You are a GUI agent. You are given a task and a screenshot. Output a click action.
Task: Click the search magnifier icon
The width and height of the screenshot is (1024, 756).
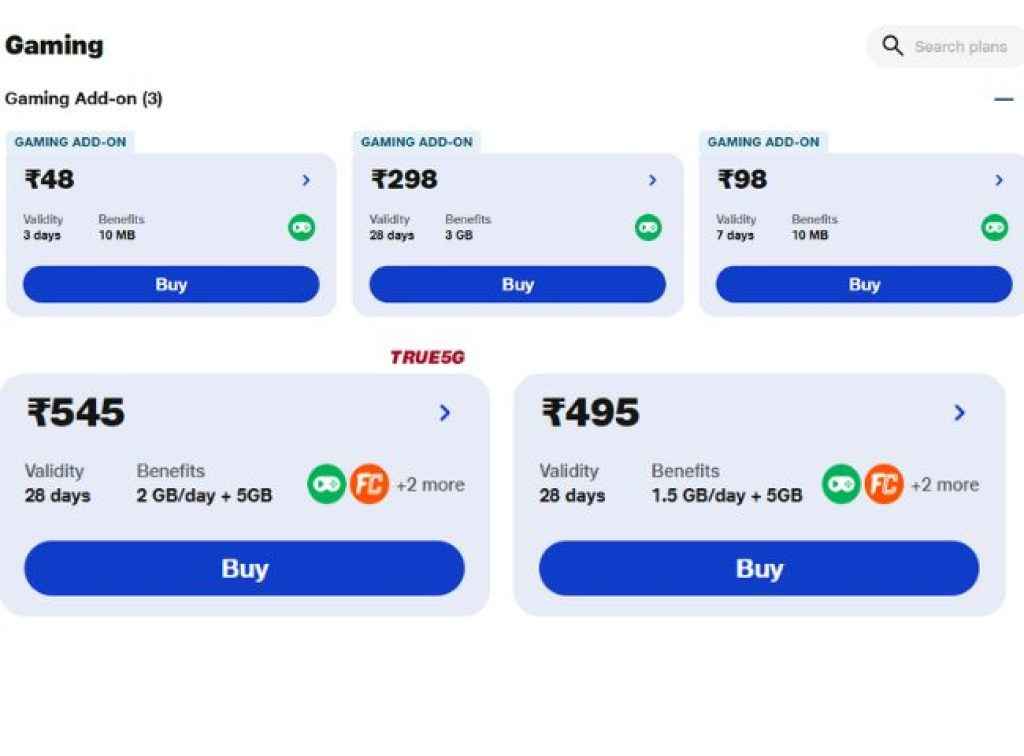point(892,46)
